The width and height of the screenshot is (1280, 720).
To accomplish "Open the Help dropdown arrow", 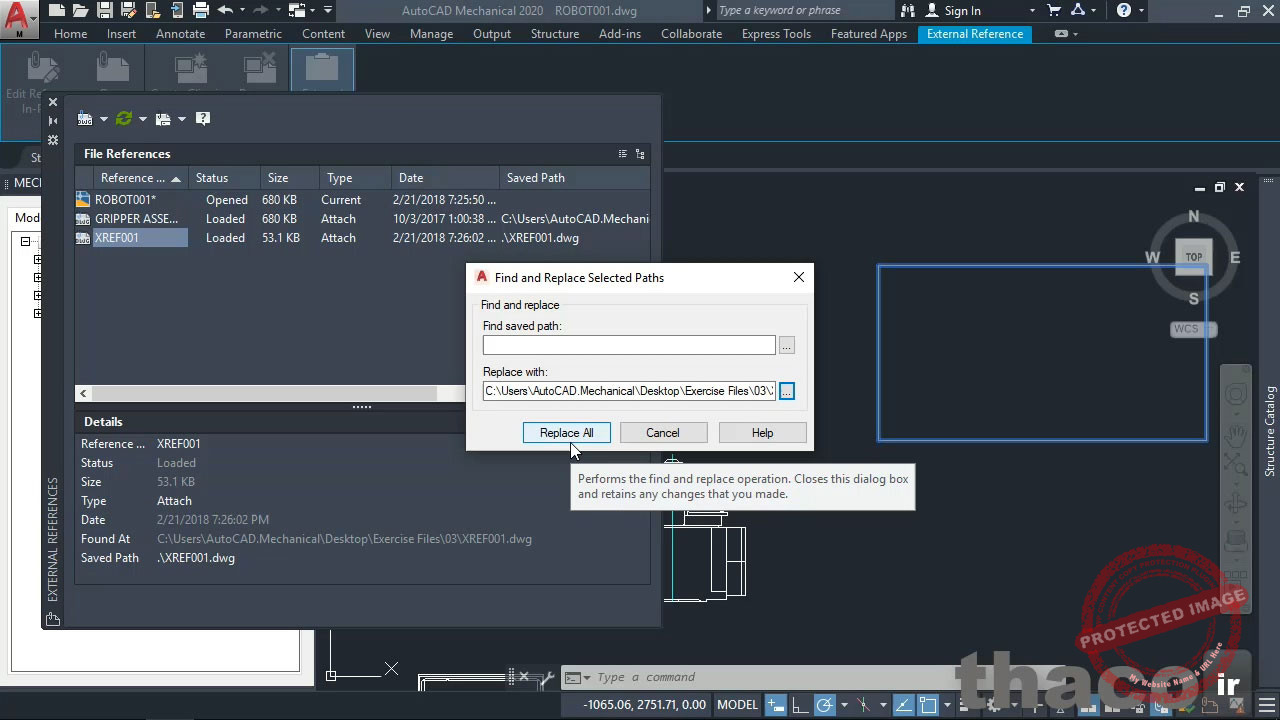I will point(1142,11).
